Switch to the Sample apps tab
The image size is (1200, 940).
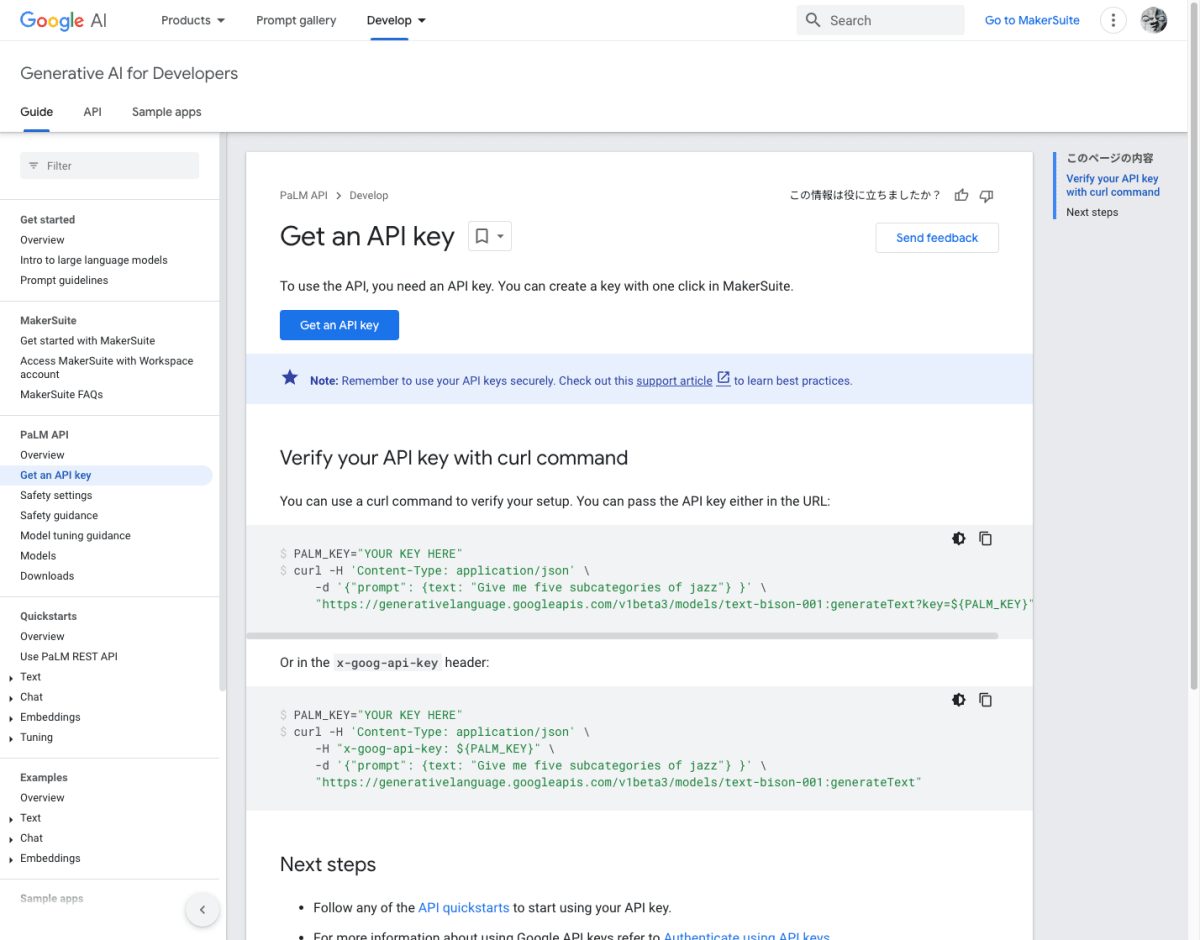pos(166,112)
